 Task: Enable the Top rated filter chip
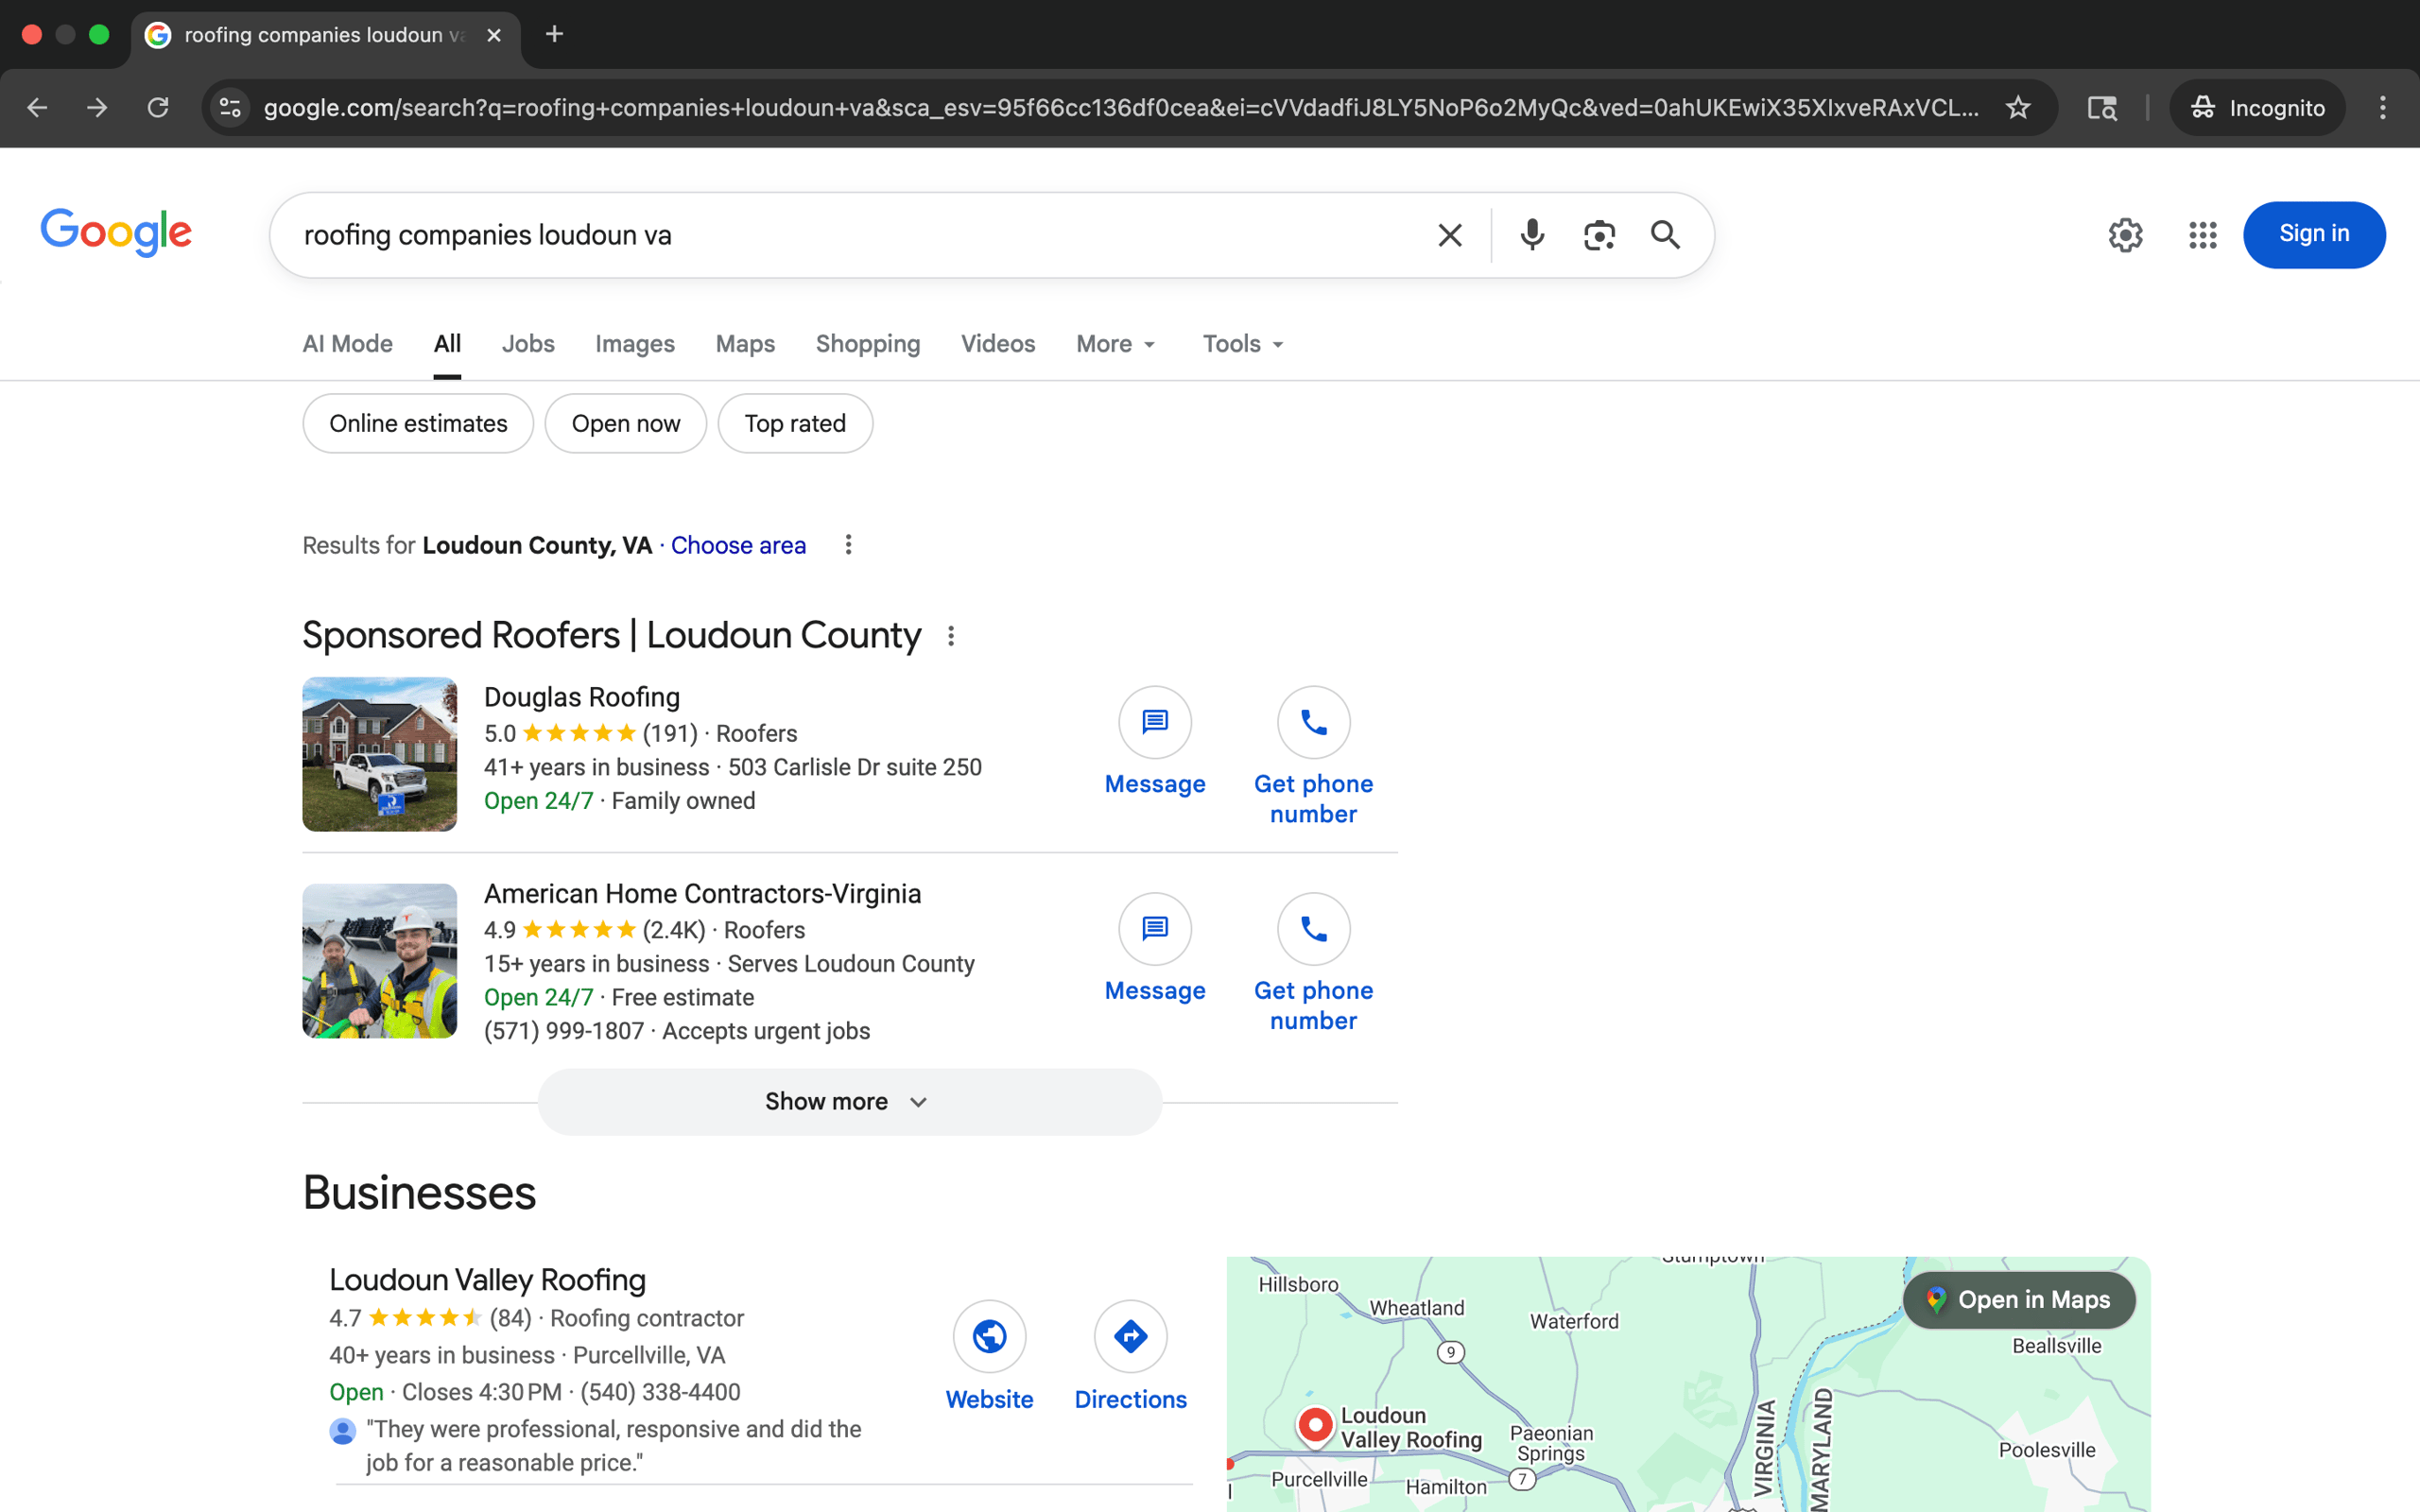pos(794,424)
